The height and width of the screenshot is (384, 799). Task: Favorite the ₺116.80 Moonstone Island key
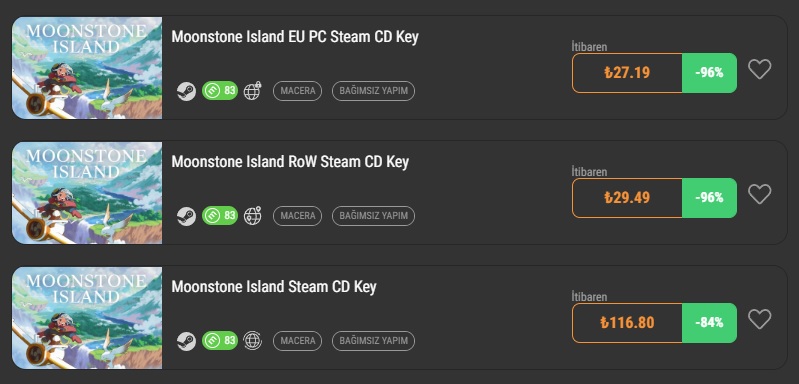coord(759,319)
